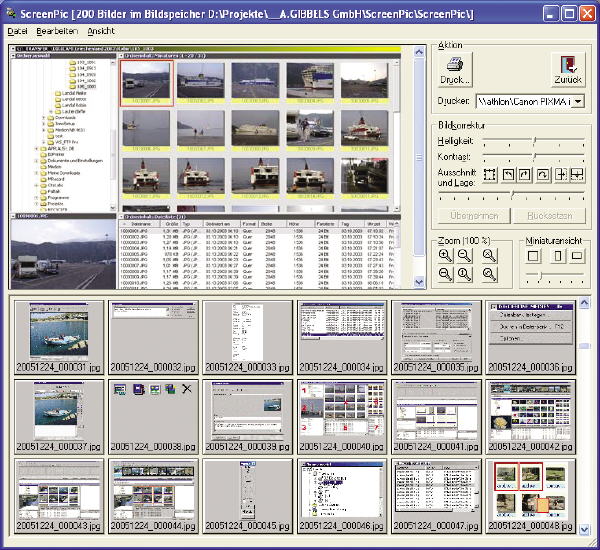The height and width of the screenshot is (550, 600).
Task: Rotate image clockwise with right-arrow icon
Action: [525, 175]
